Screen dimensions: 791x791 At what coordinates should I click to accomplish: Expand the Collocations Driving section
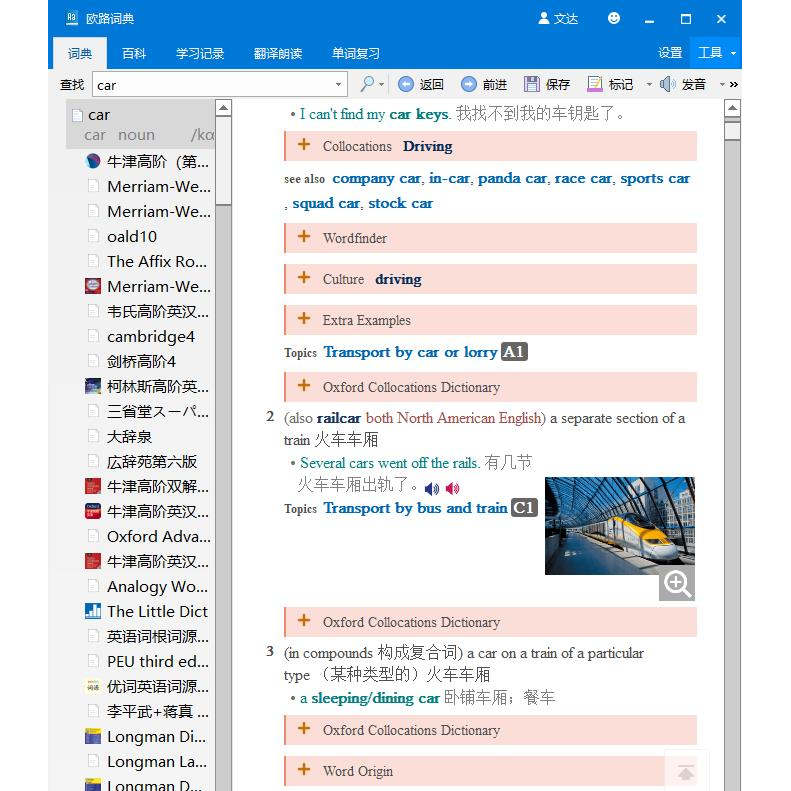click(x=491, y=146)
